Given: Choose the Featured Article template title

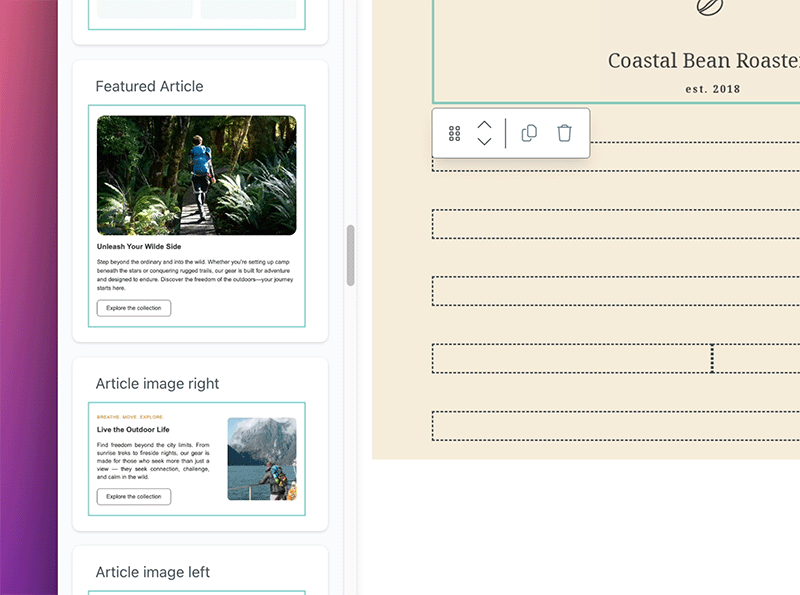Looking at the screenshot, I should point(149,87).
